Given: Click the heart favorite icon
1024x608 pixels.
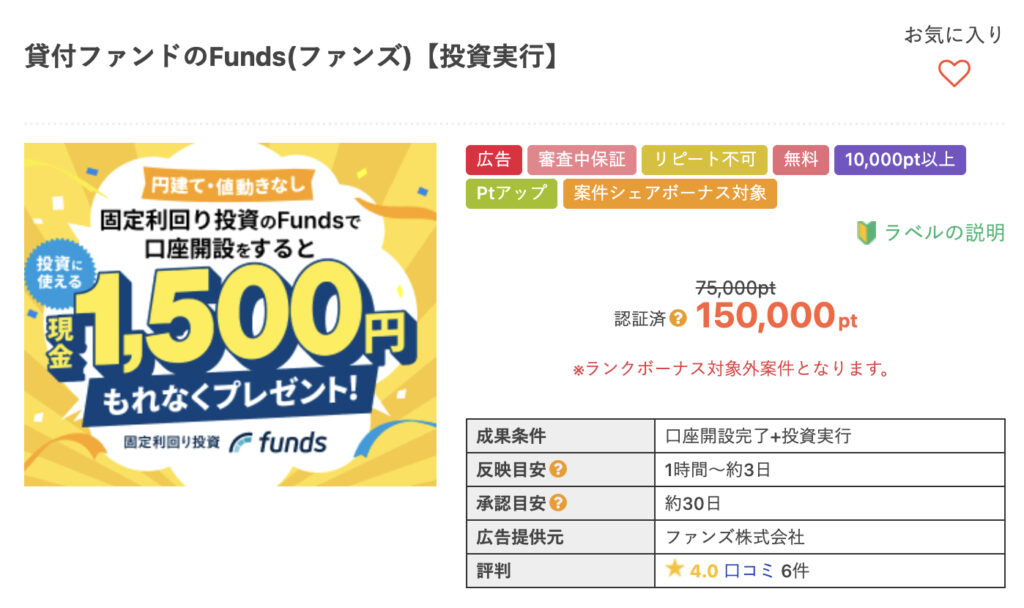Looking at the screenshot, I should click(954, 73).
